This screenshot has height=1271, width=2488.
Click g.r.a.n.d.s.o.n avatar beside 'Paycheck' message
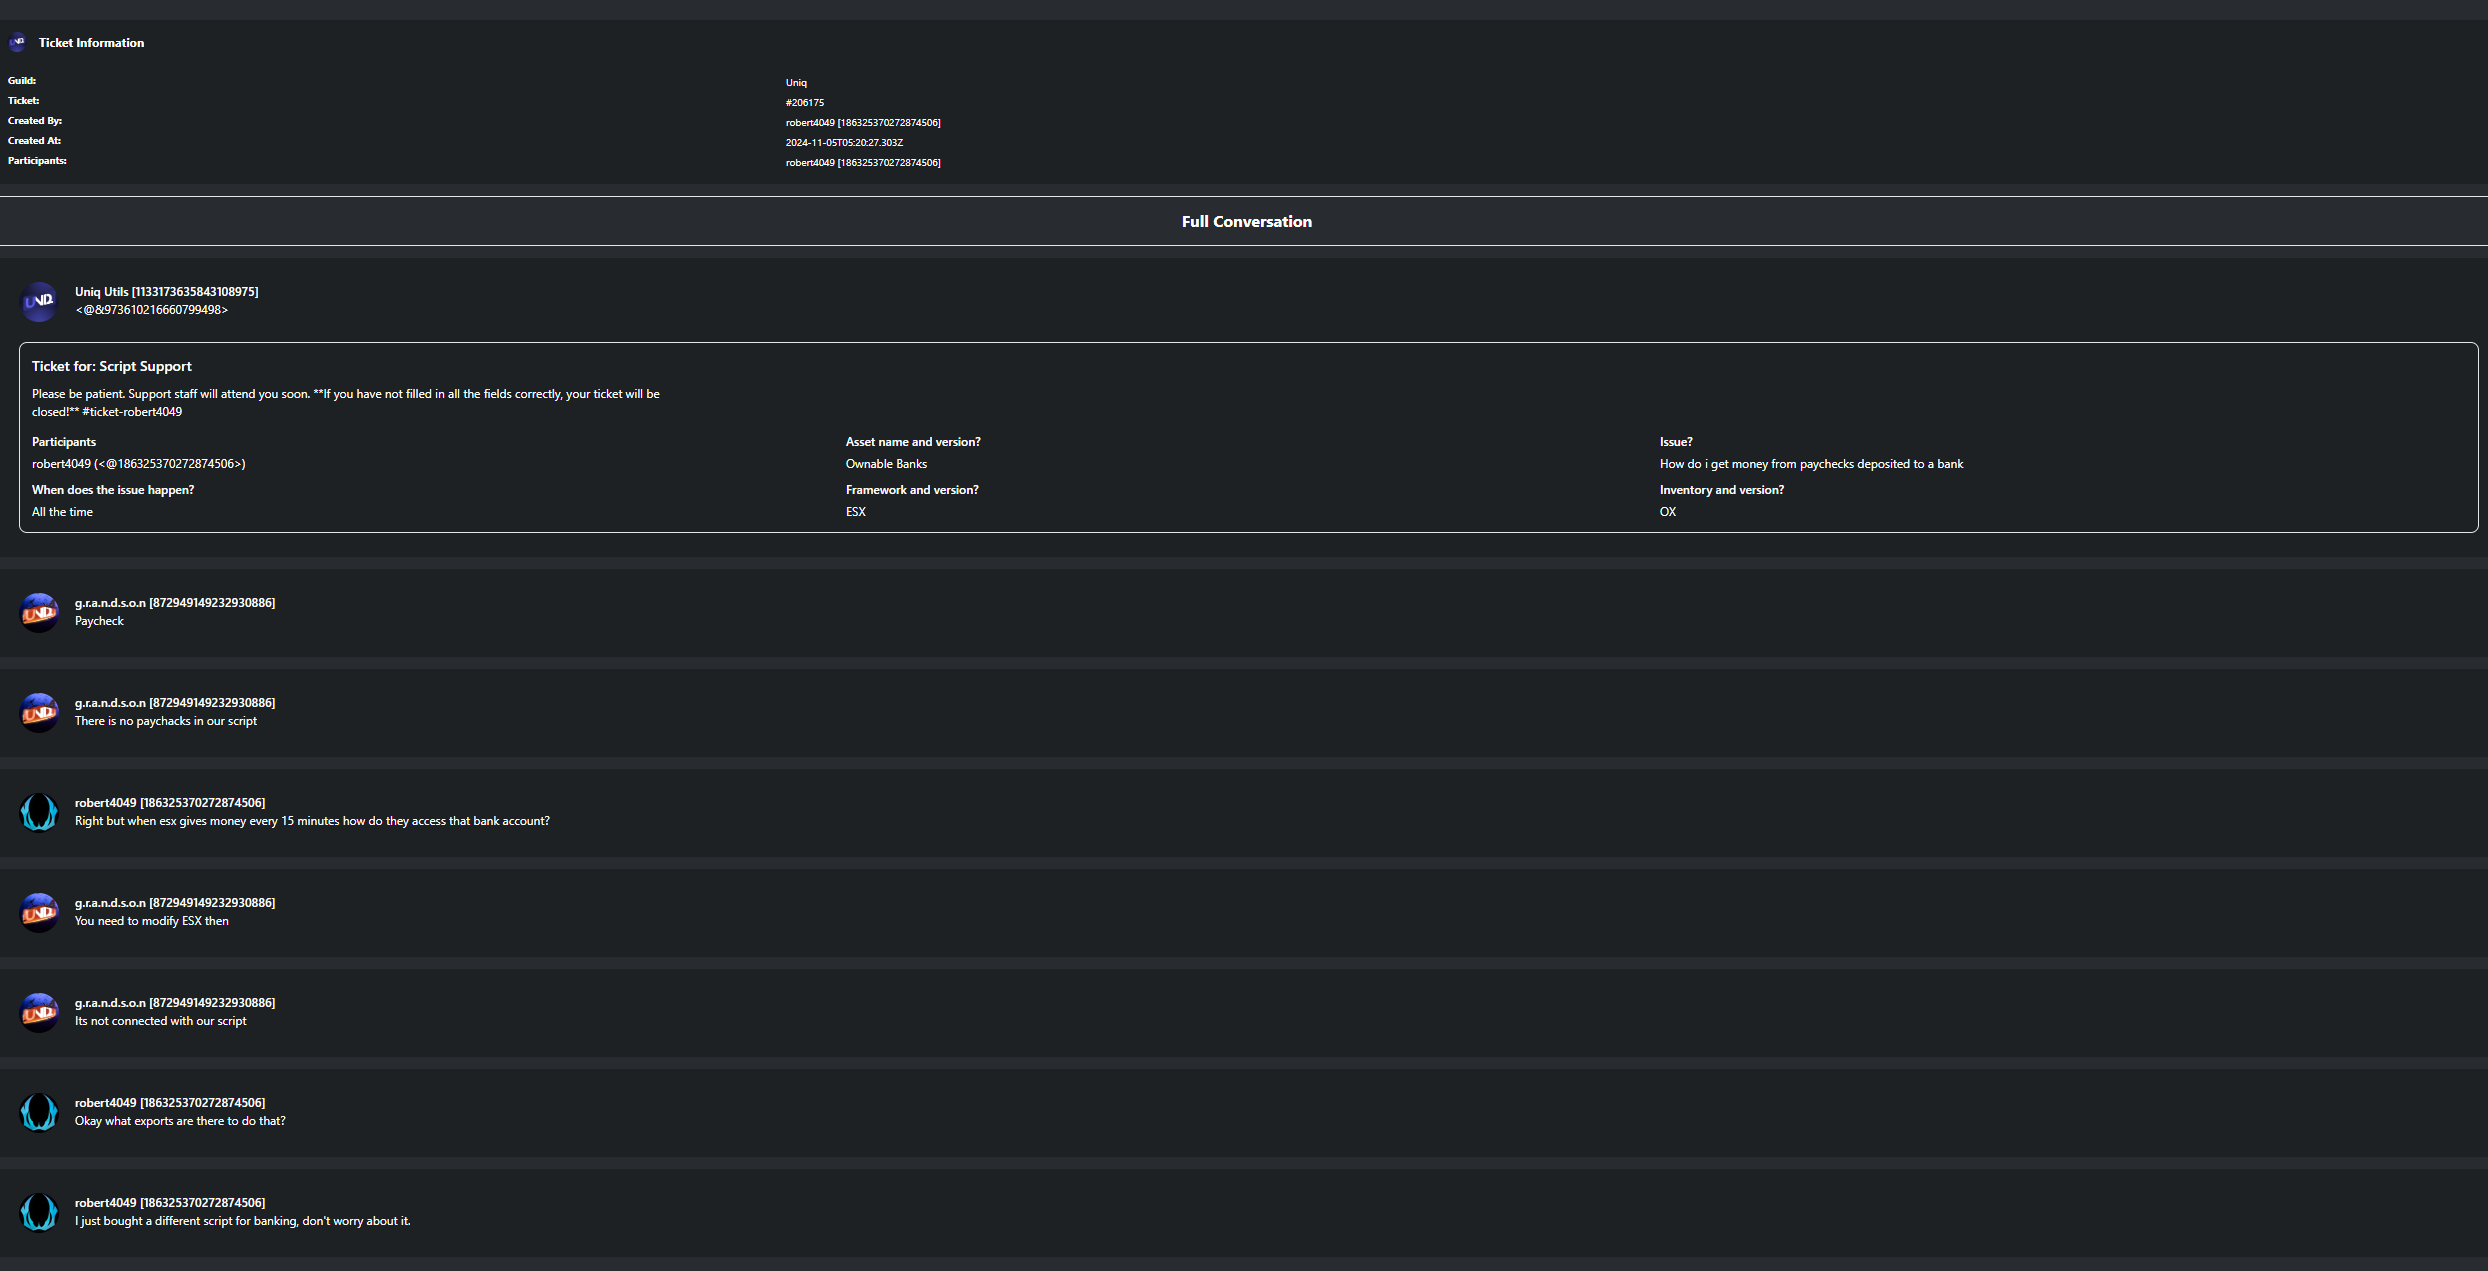(x=39, y=612)
